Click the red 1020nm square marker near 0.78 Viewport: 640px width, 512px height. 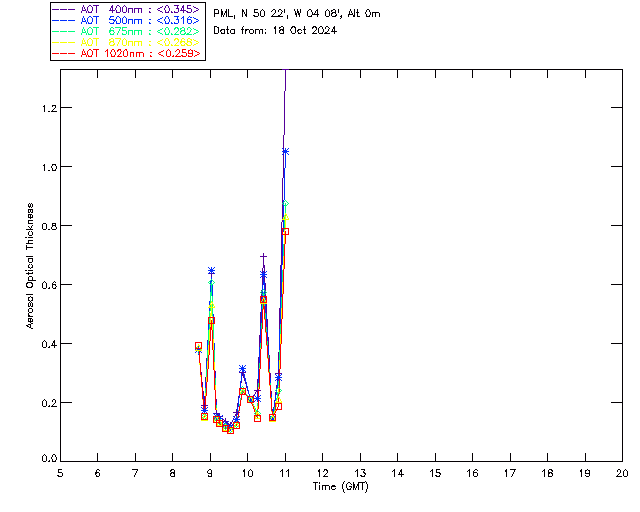[285, 232]
